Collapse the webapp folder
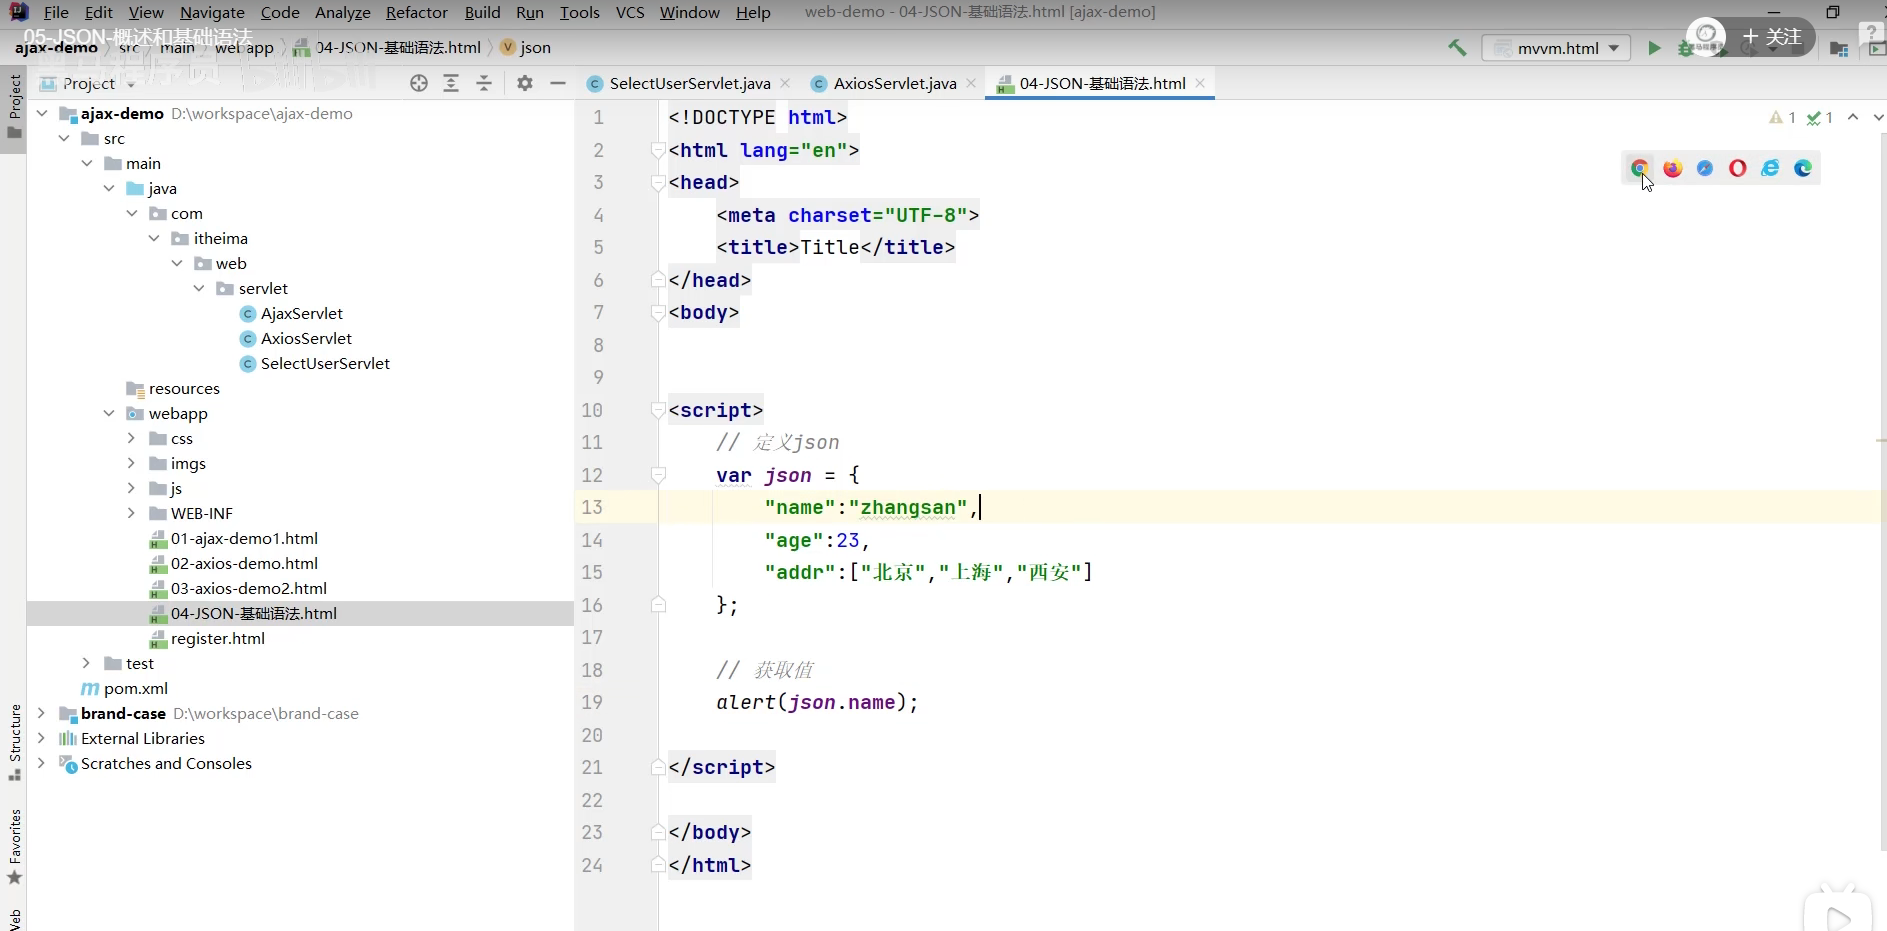Image resolution: width=1887 pixels, height=931 pixels. [x=109, y=413]
